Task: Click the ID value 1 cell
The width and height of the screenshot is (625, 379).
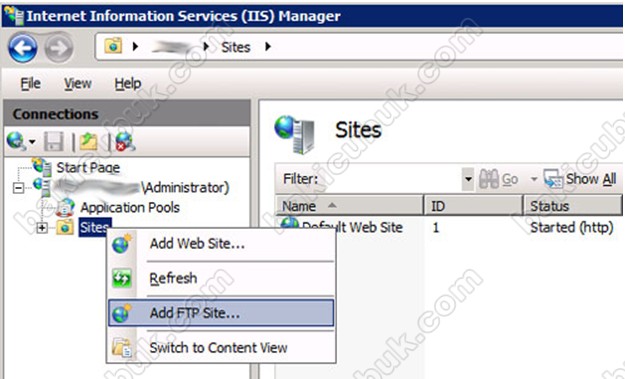Action: (x=436, y=228)
